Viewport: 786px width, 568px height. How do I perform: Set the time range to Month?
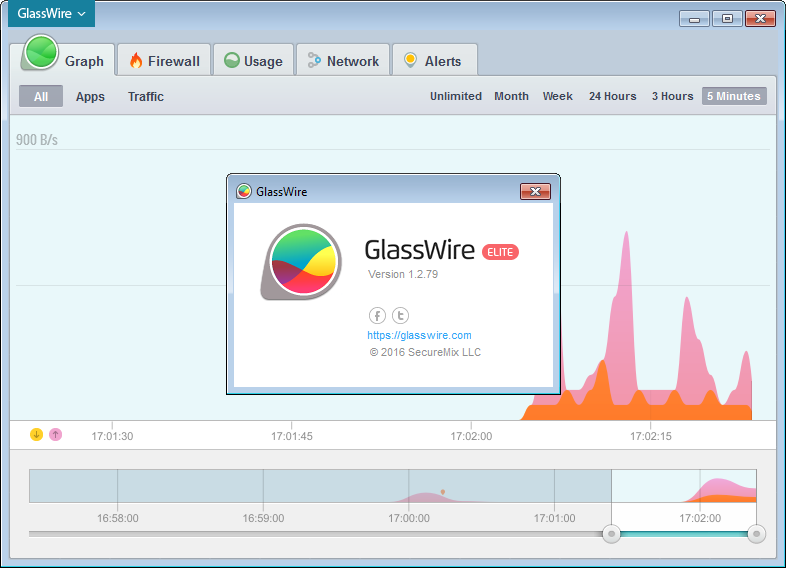(511, 96)
